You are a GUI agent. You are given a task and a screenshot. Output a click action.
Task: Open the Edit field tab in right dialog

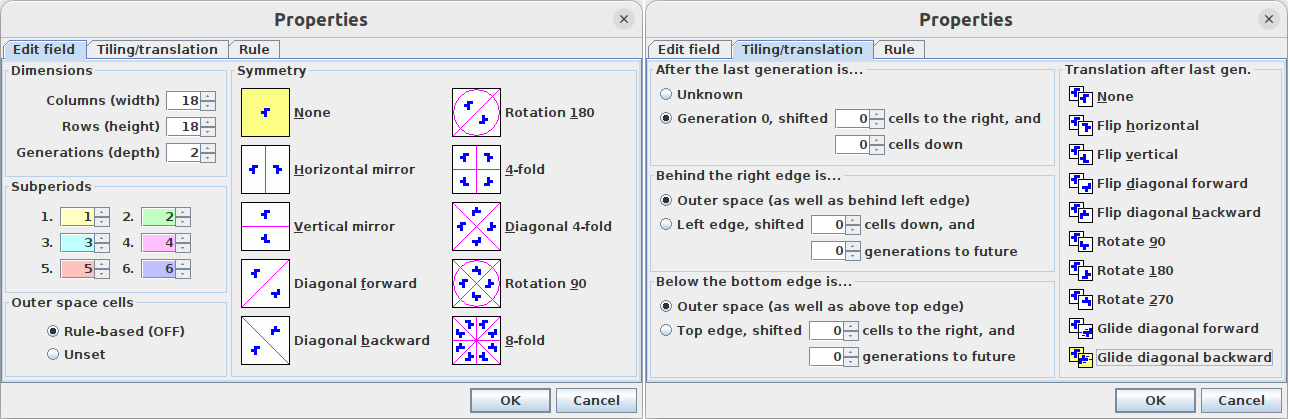click(x=689, y=49)
